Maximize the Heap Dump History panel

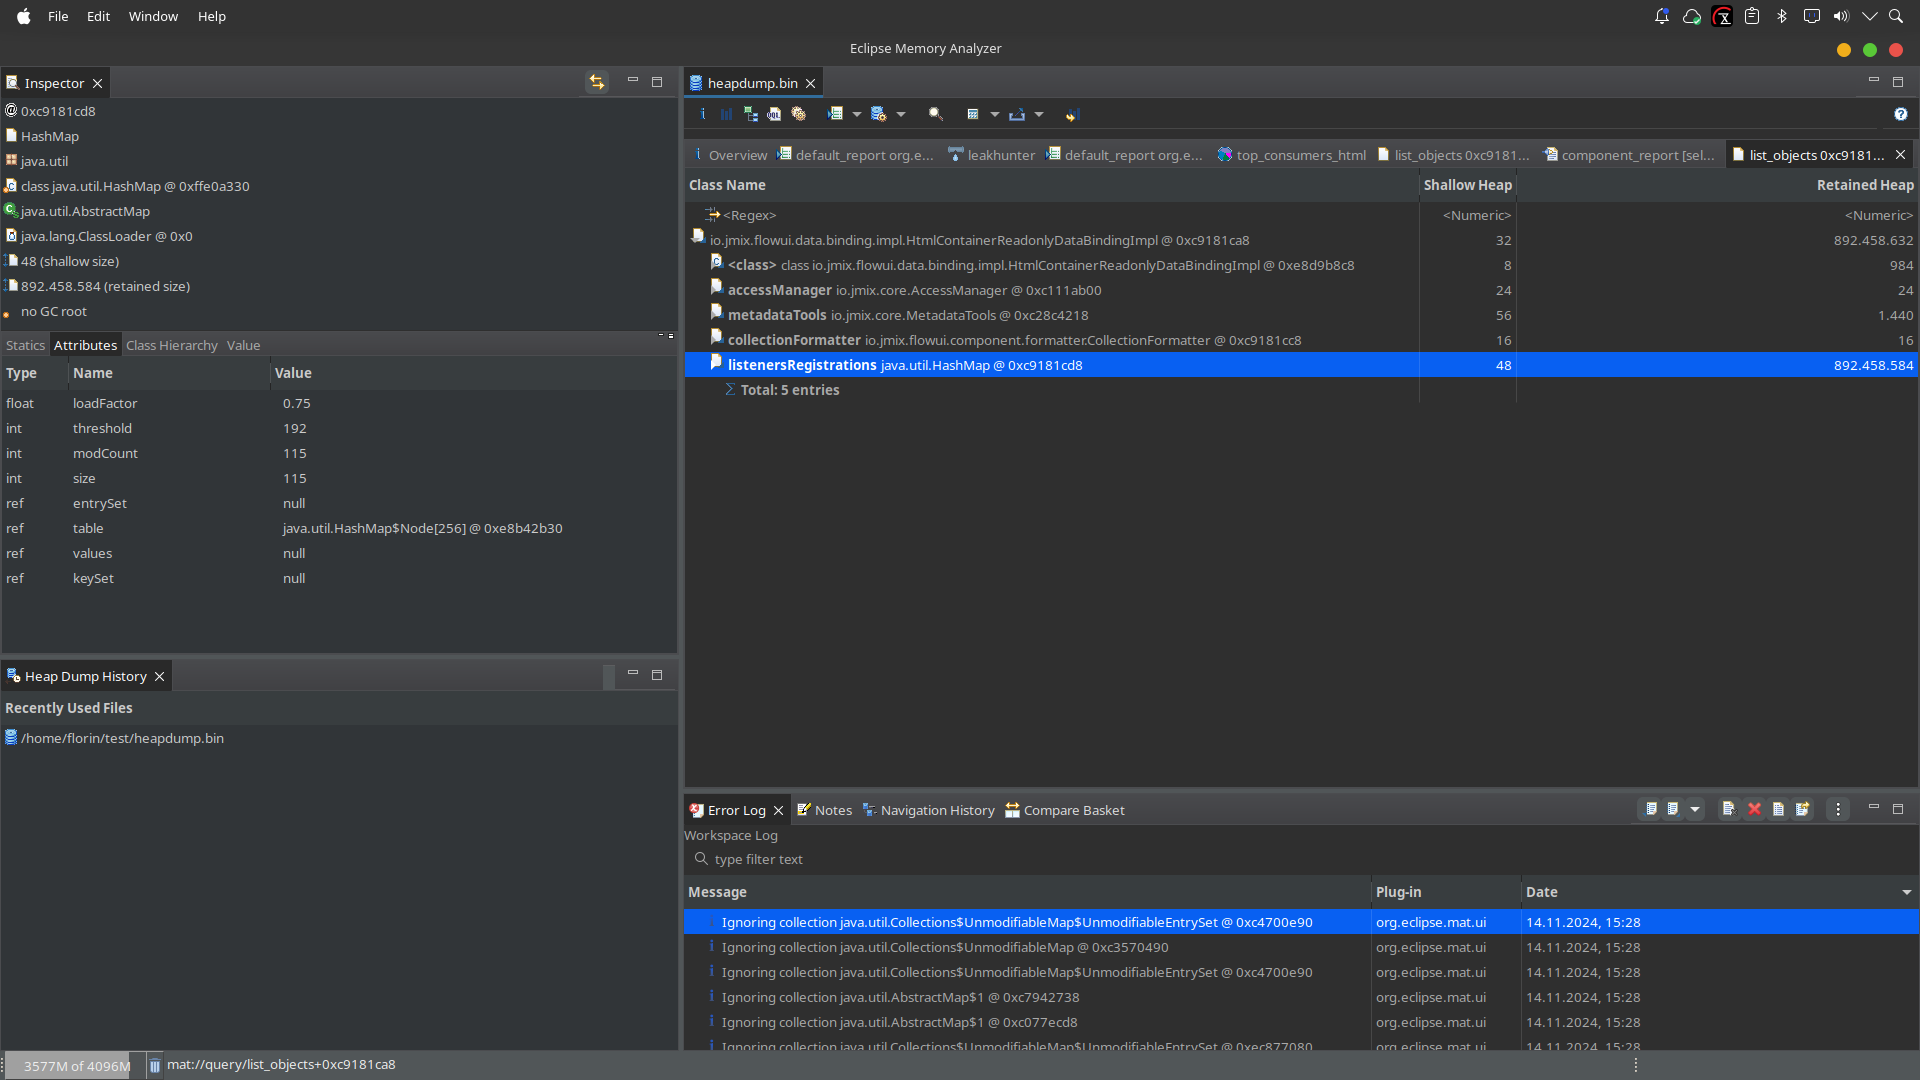point(657,675)
